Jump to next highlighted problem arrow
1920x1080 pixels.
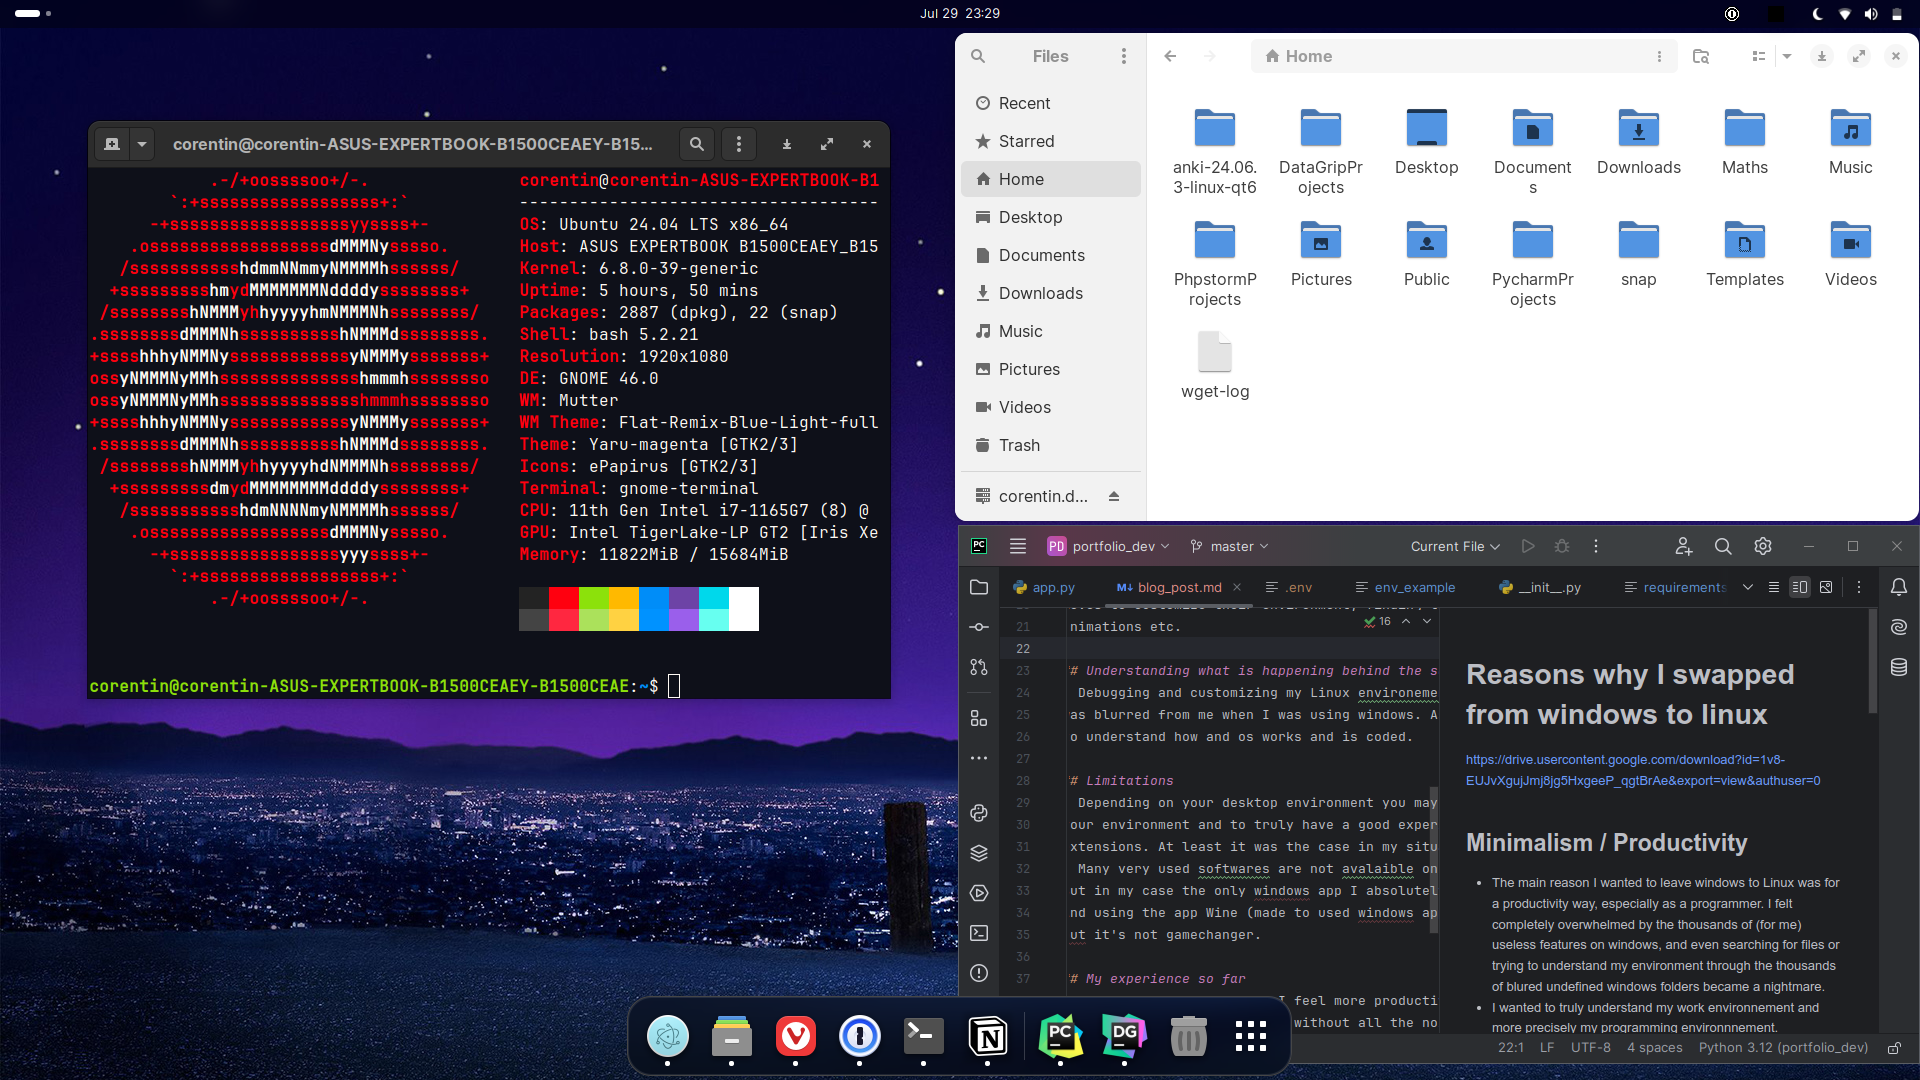[1427, 621]
